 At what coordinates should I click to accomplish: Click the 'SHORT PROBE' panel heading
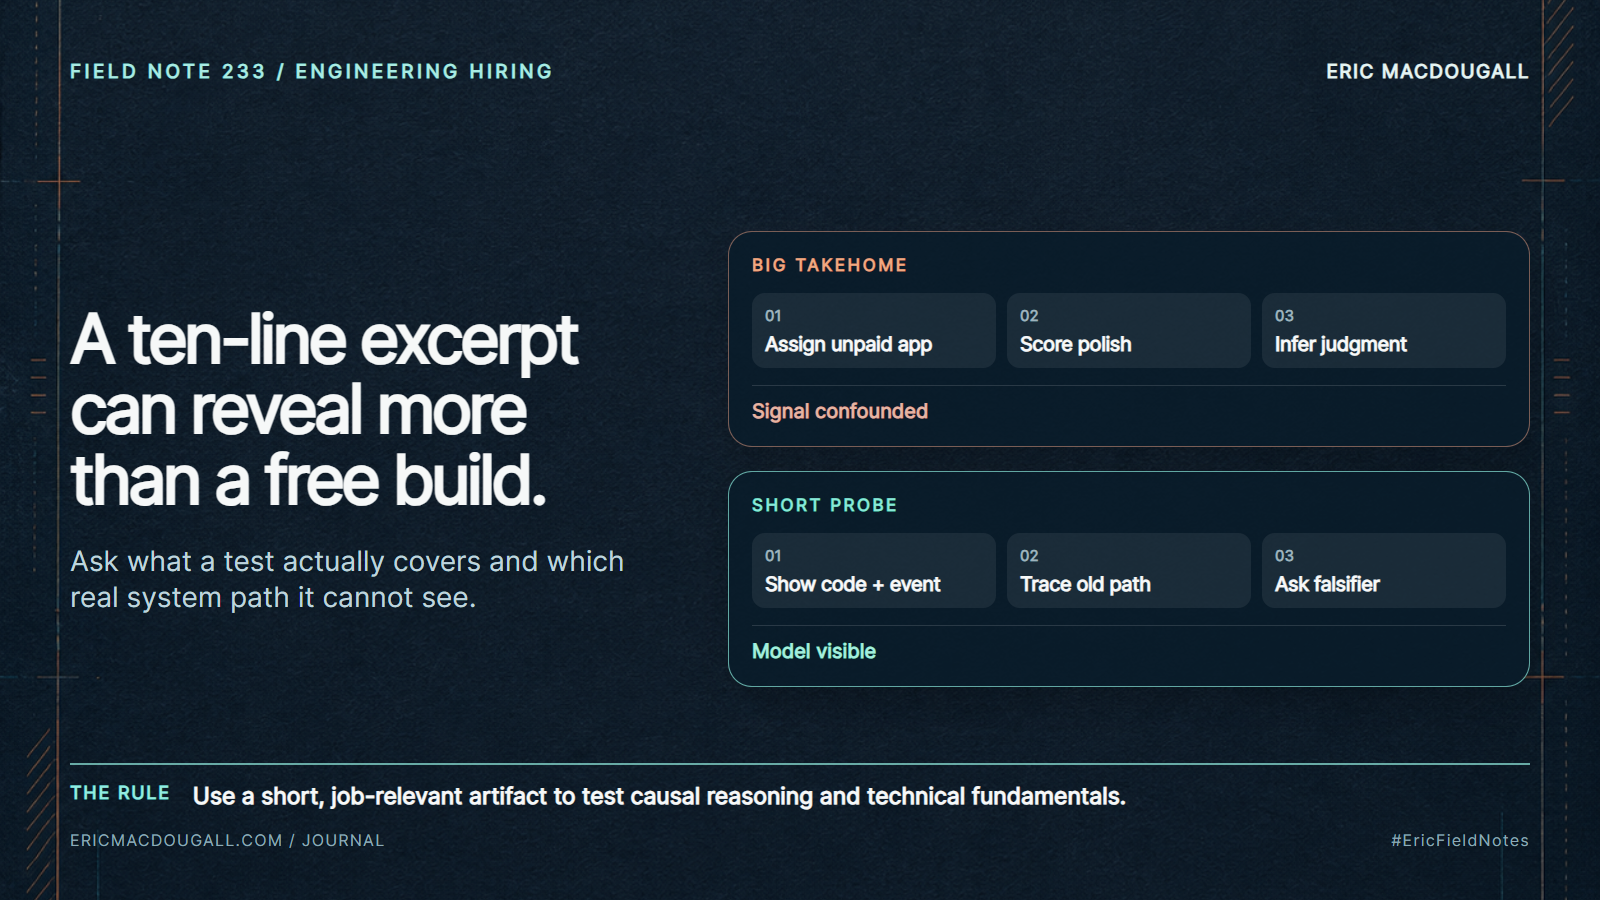tap(824, 505)
